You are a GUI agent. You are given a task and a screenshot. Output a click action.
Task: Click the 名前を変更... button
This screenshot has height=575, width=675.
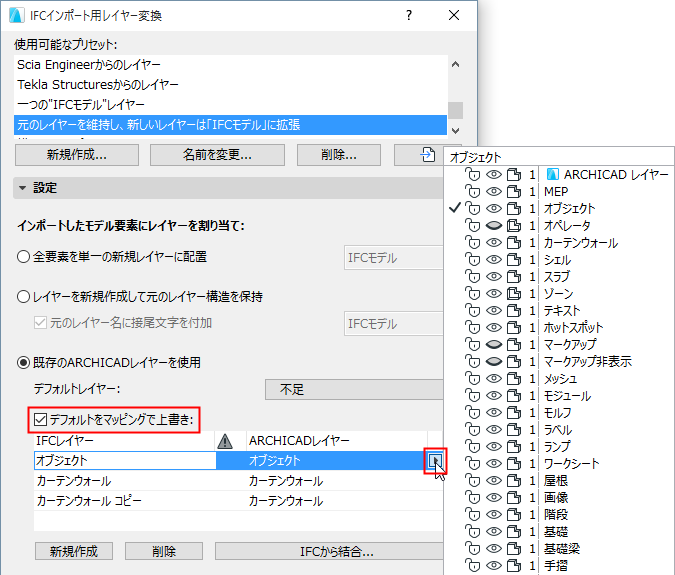217,155
